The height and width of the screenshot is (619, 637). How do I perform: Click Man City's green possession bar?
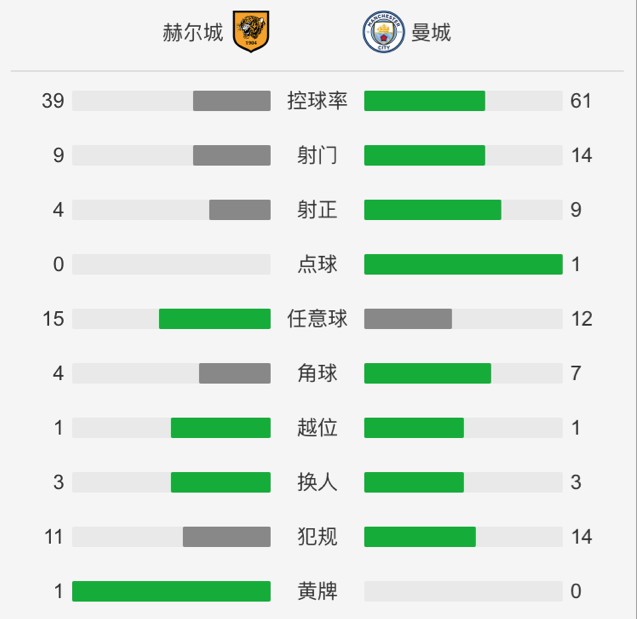425,101
